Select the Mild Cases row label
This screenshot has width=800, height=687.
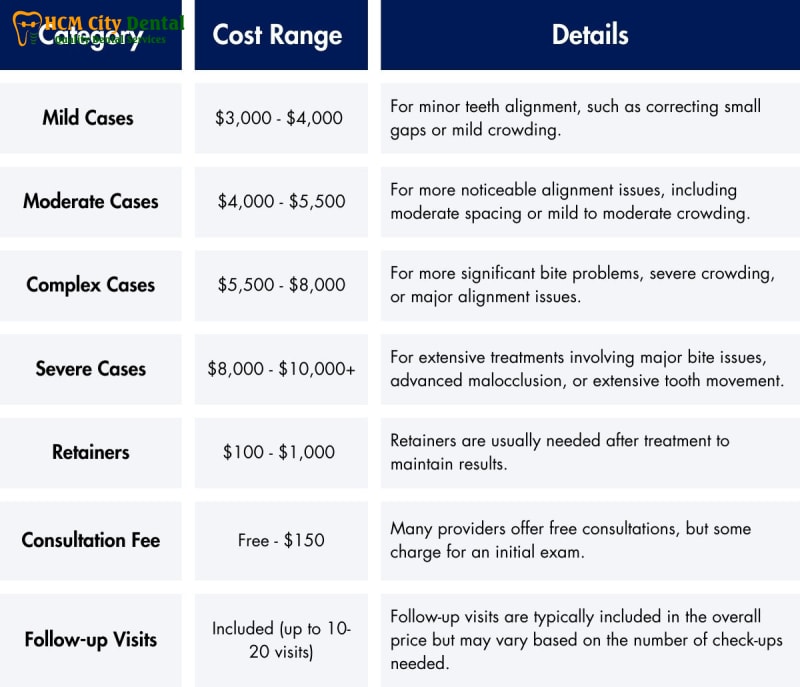(88, 118)
